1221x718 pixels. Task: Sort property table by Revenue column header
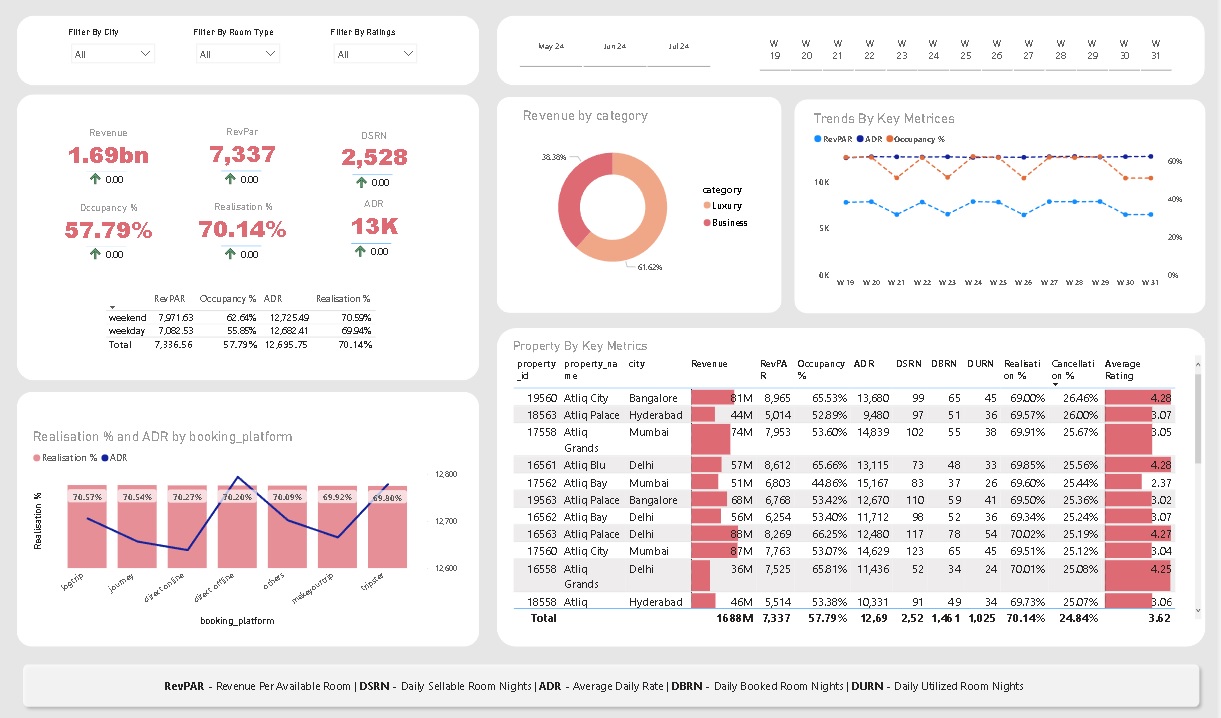[x=709, y=364]
